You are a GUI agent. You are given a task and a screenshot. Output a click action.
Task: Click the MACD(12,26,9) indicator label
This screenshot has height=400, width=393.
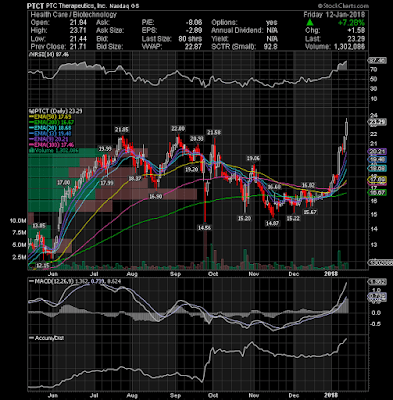[75, 281]
